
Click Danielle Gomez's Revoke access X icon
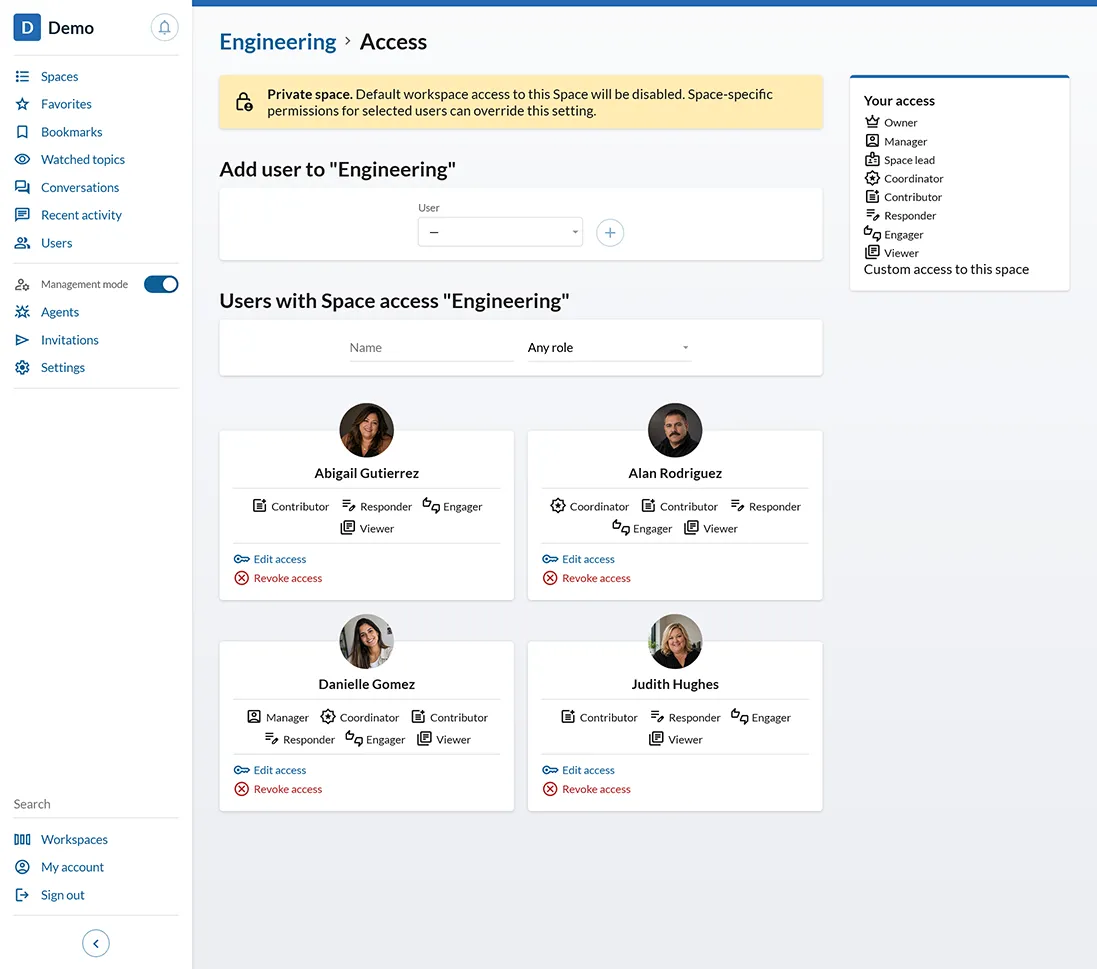click(x=241, y=789)
